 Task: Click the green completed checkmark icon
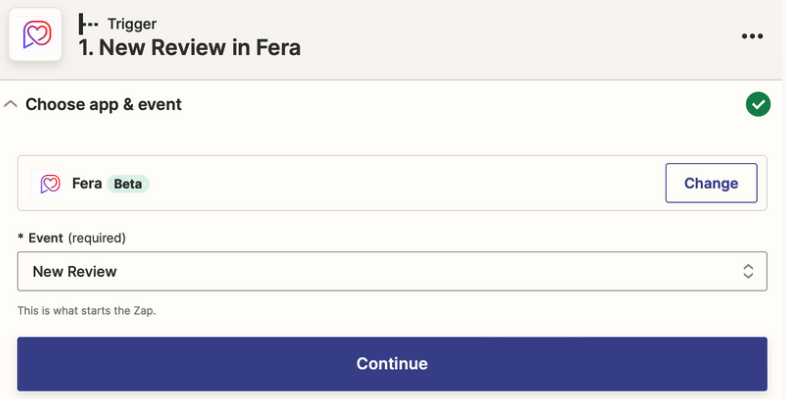point(758,104)
